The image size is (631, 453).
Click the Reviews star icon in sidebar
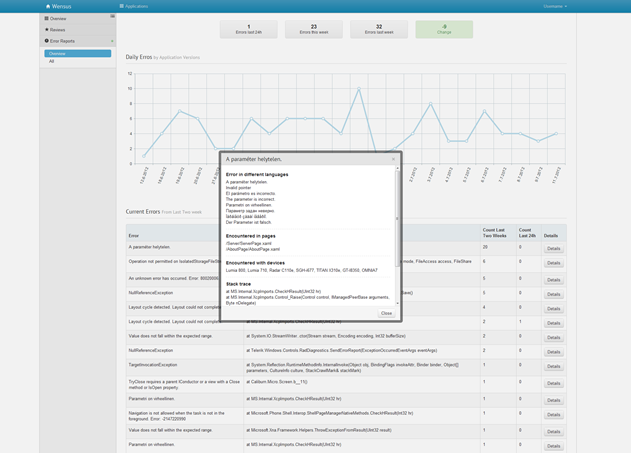pyautogui.click(x=47, y=30)
